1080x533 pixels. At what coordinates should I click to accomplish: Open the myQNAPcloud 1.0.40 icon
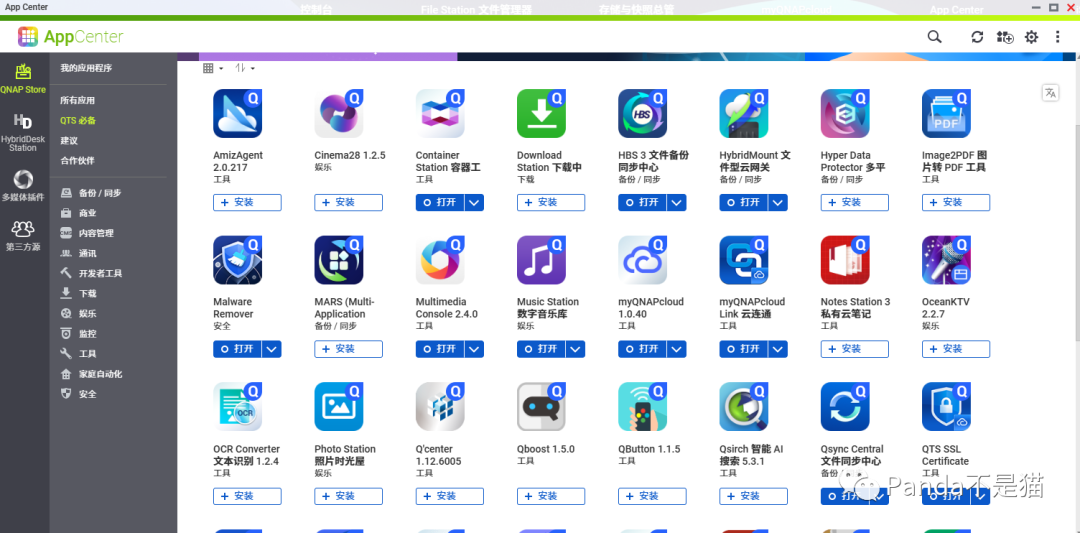click(x=643, y=260)
